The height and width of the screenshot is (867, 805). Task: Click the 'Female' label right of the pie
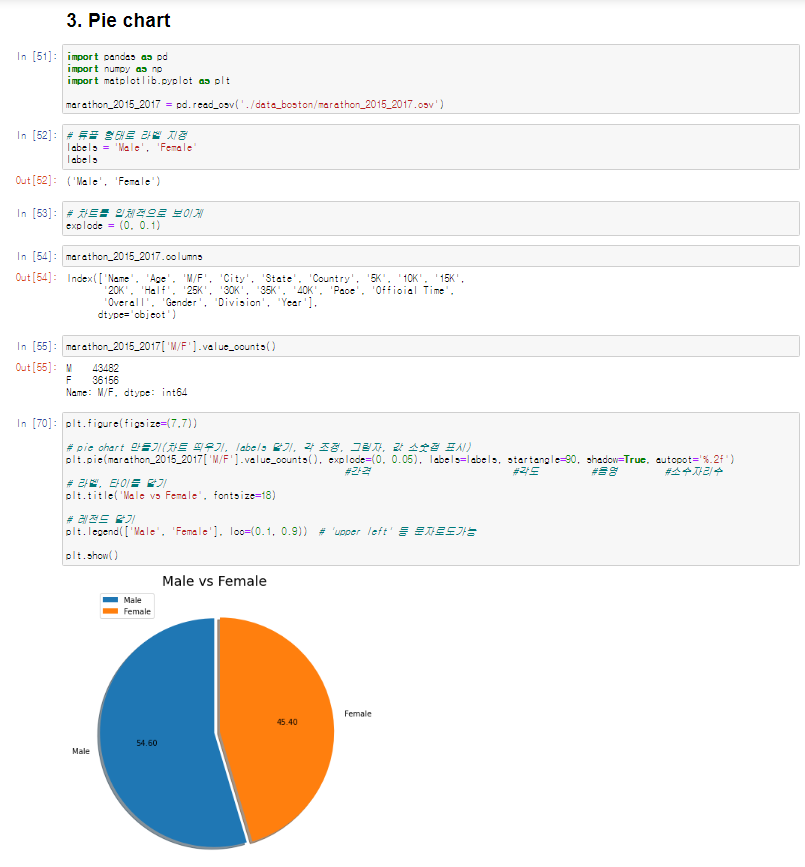358,714
